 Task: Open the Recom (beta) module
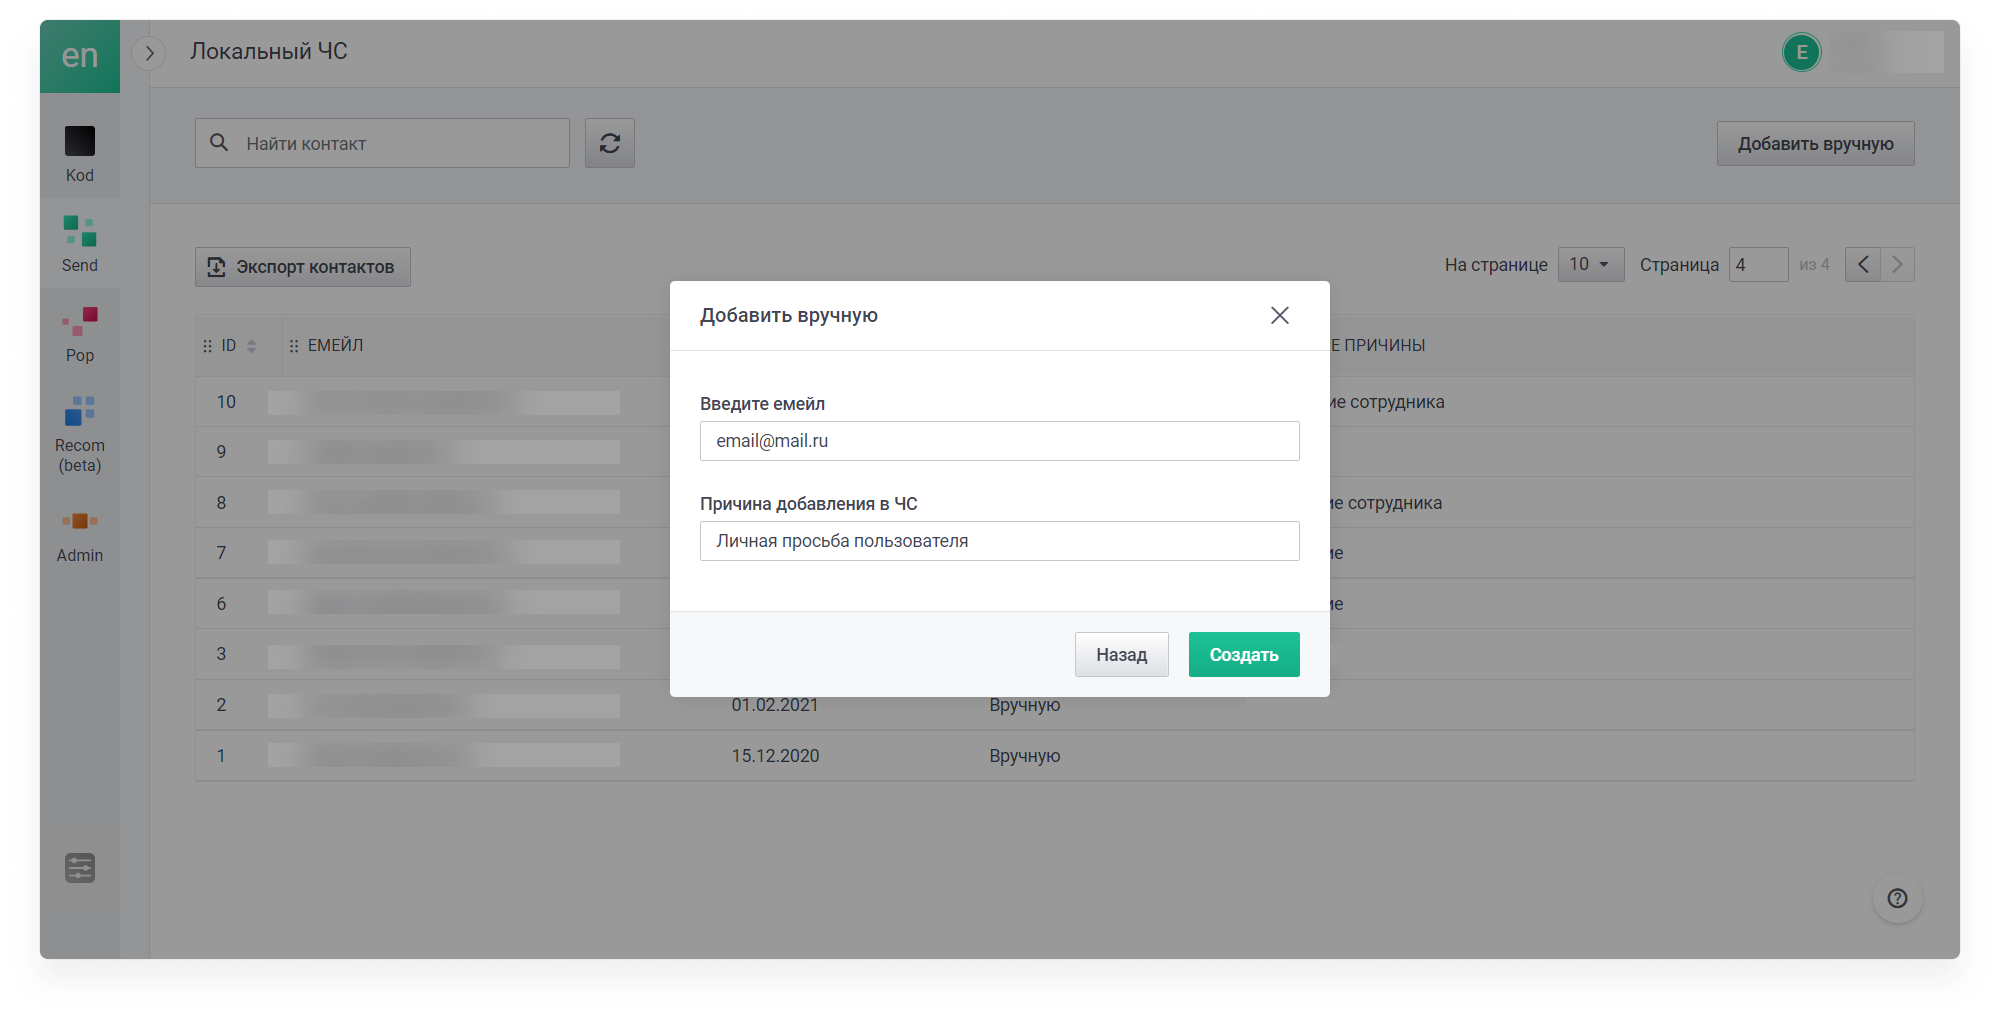pos(80,433)
